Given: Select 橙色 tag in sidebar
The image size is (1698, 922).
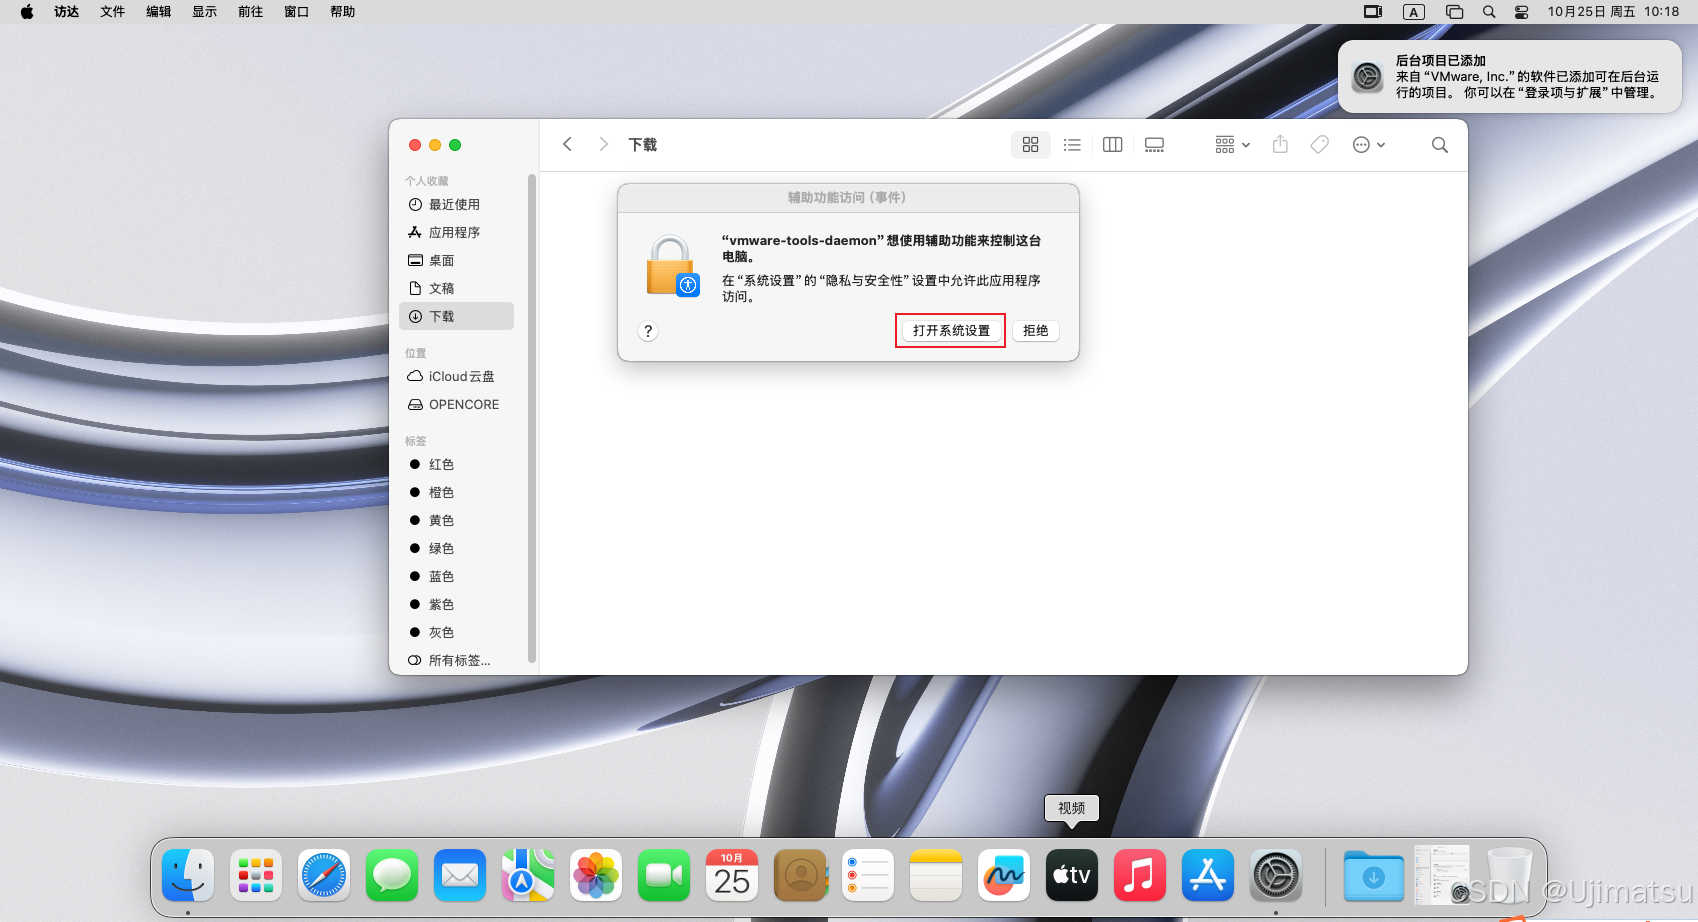Looking at the screenshot, I should (456, 492).
